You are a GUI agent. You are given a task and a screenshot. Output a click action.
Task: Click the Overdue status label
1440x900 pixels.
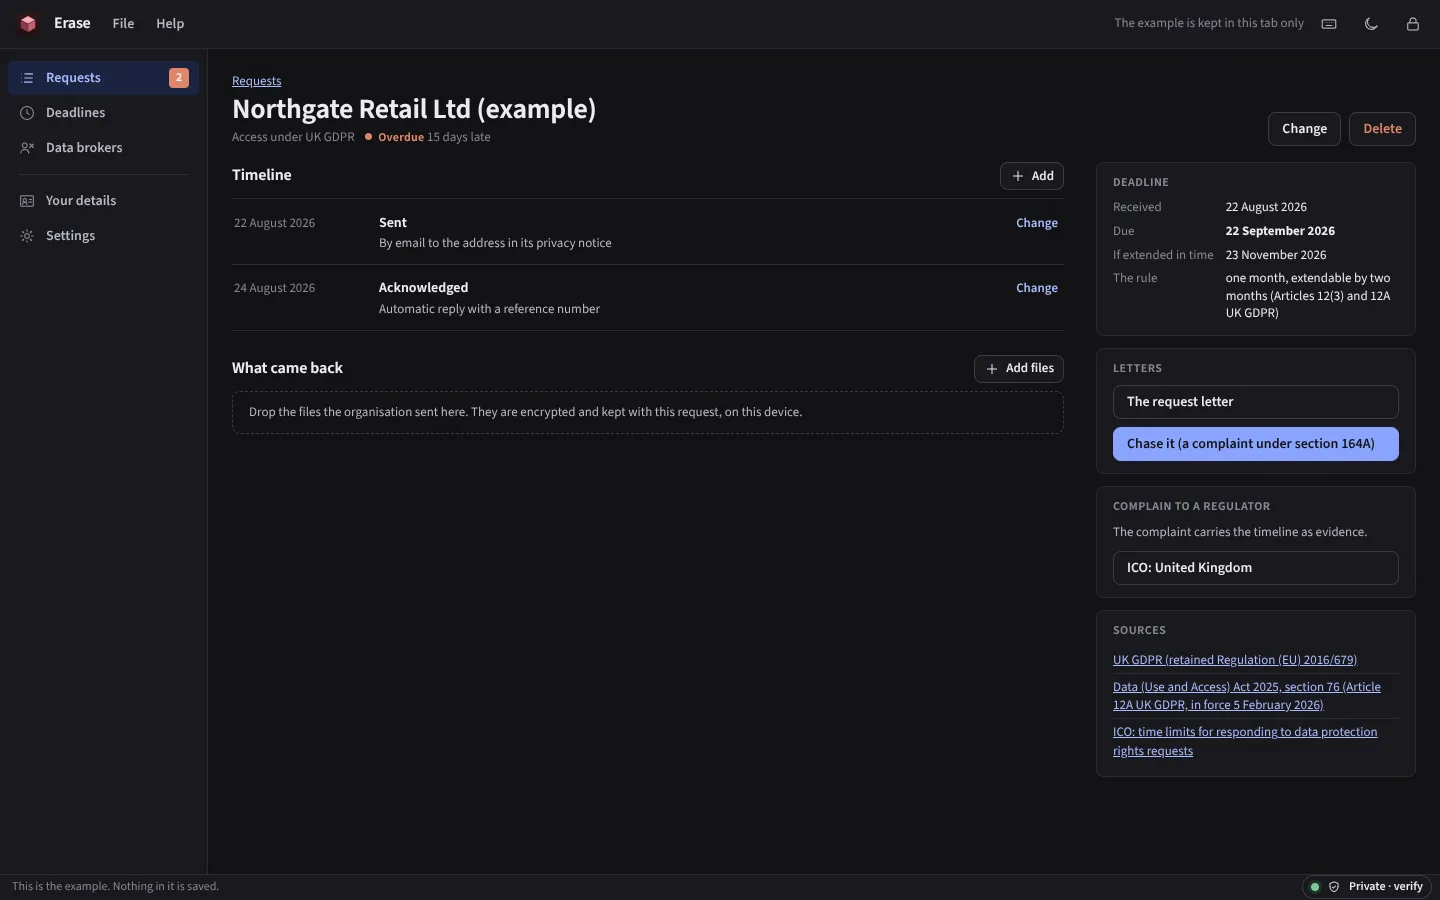tap(401, 138)
